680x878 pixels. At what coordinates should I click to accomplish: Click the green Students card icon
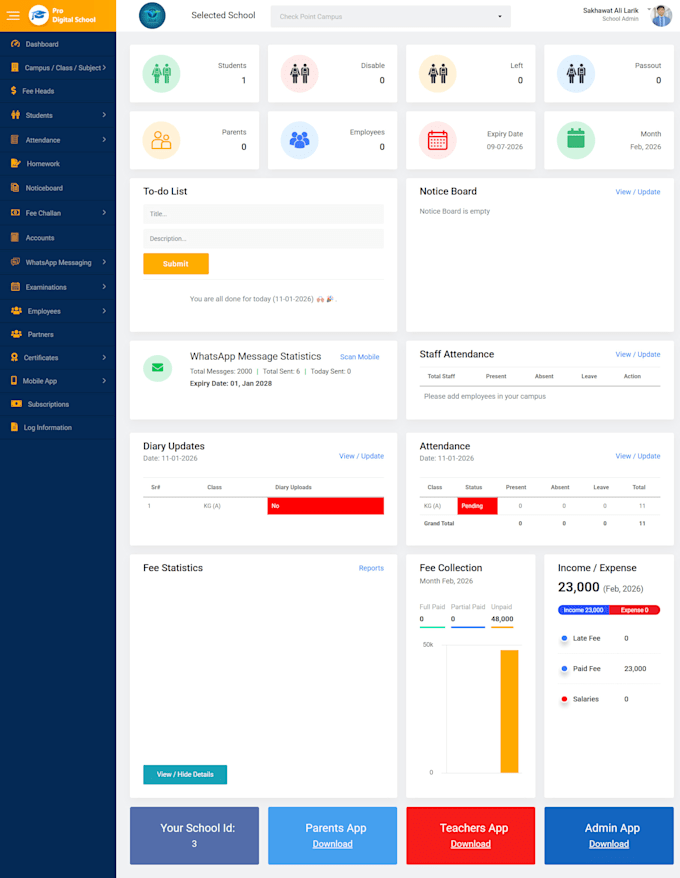161,73
